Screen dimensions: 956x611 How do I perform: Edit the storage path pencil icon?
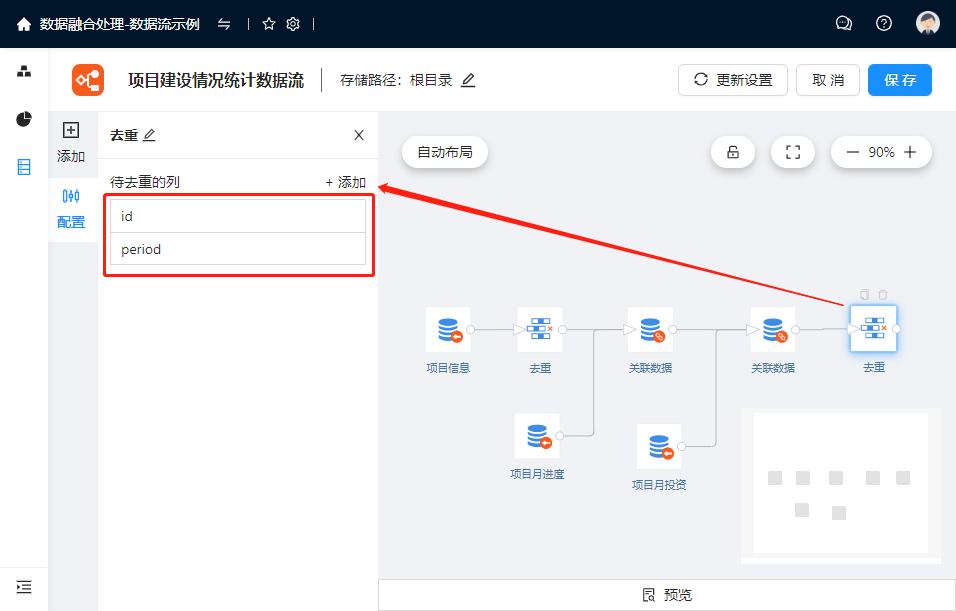(x=468, y=80)
